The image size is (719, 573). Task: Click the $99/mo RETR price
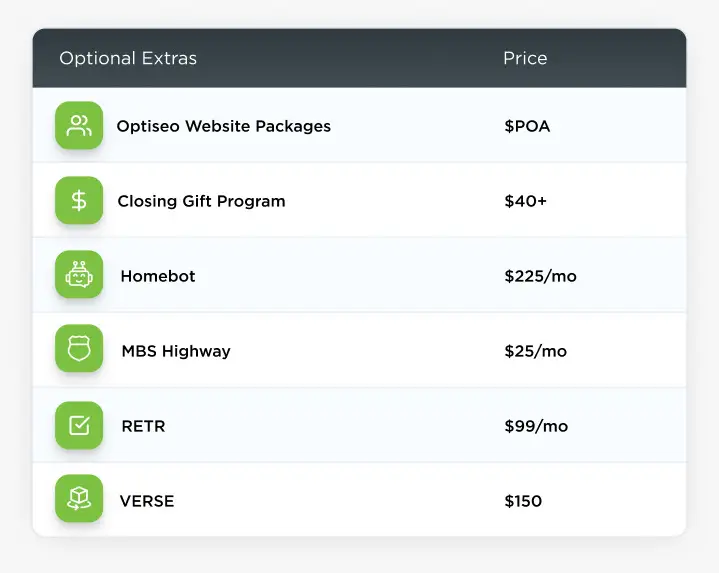pos(536,426)
